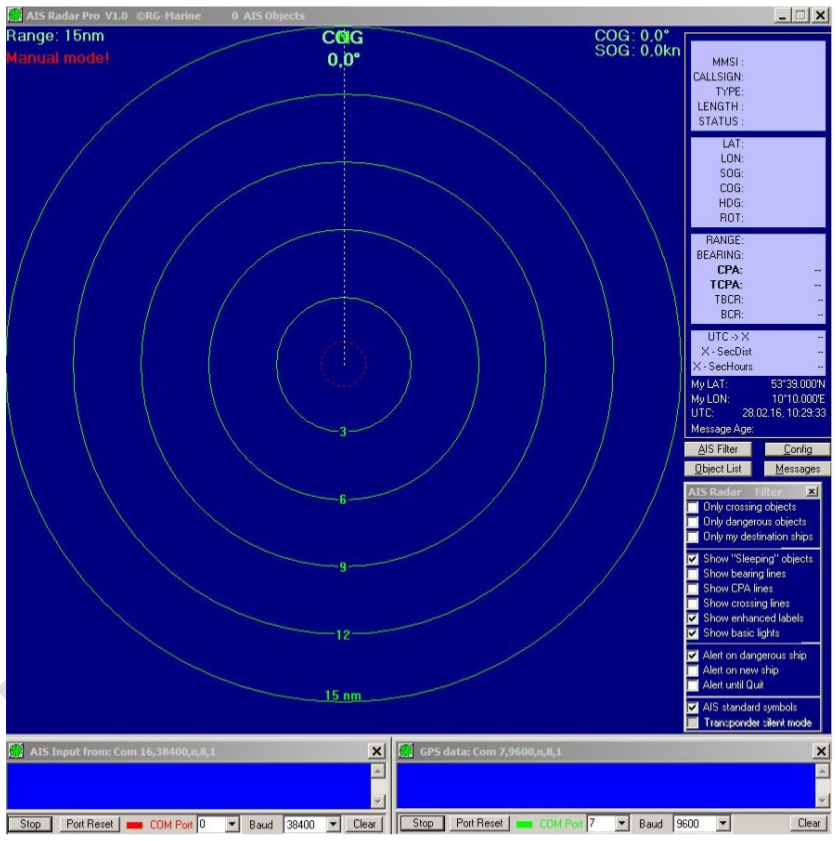Enable Transponder silent mode checkbox
This screenshot has height=841, width=838.
pos(693,722)
